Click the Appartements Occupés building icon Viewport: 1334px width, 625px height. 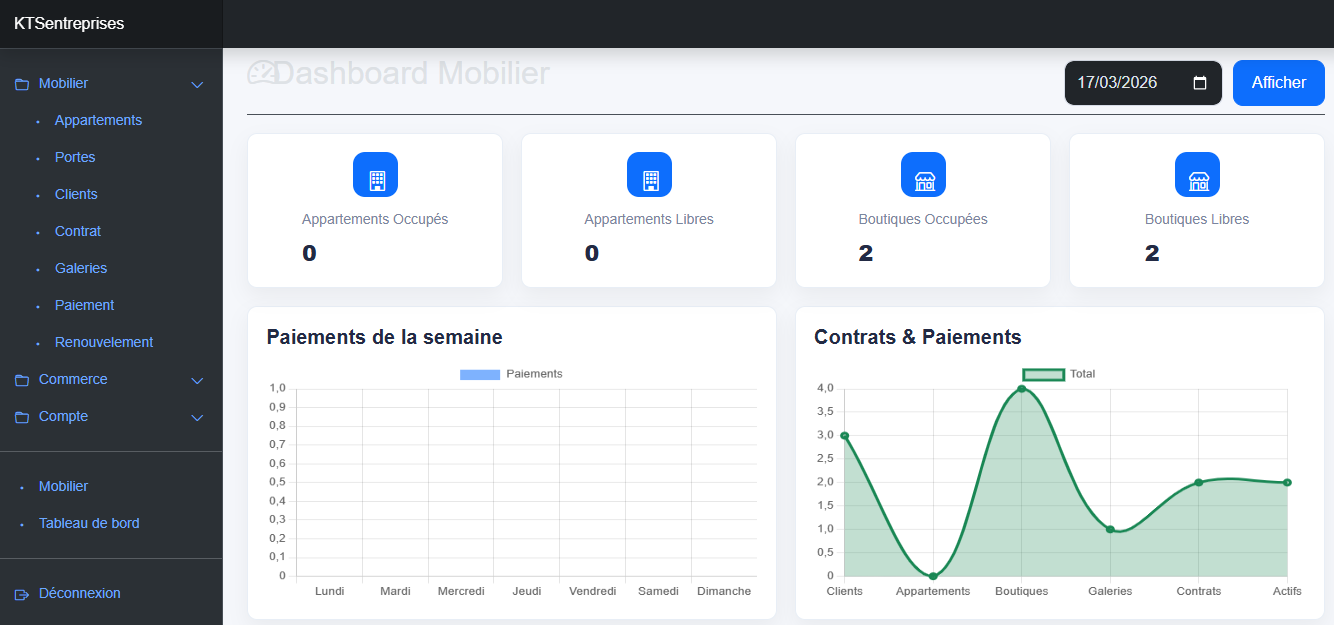coord(375,174)
